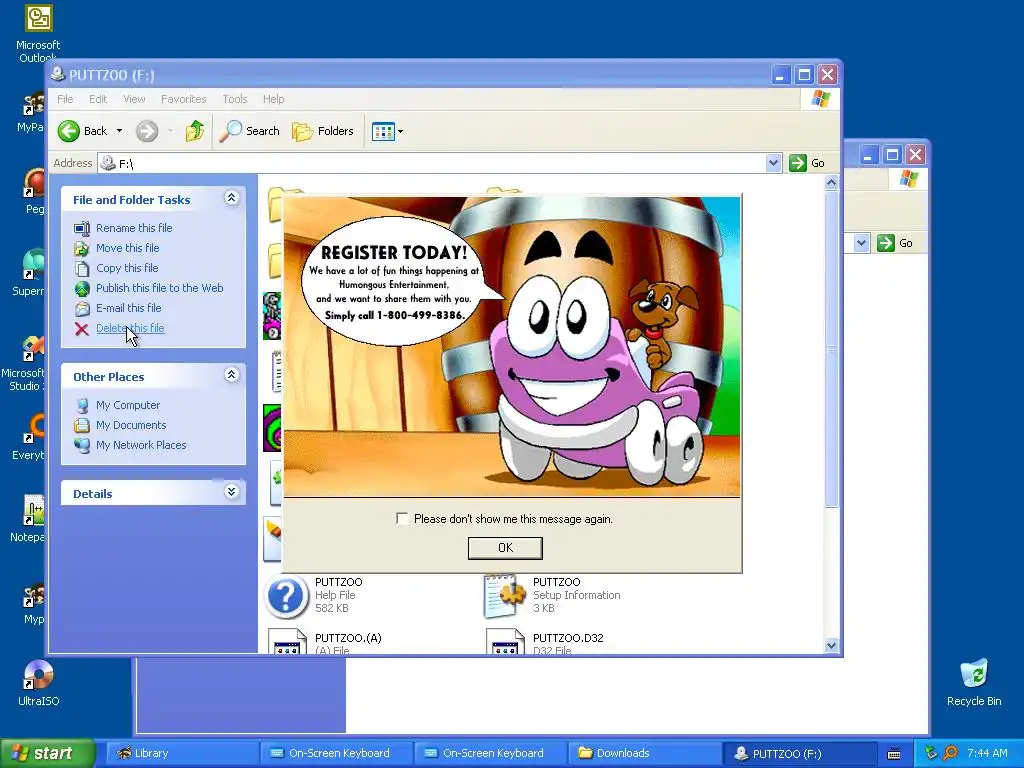The image size is (1024, 768).
Task: Click the Copy this file icon
Action: click(82, 268)
